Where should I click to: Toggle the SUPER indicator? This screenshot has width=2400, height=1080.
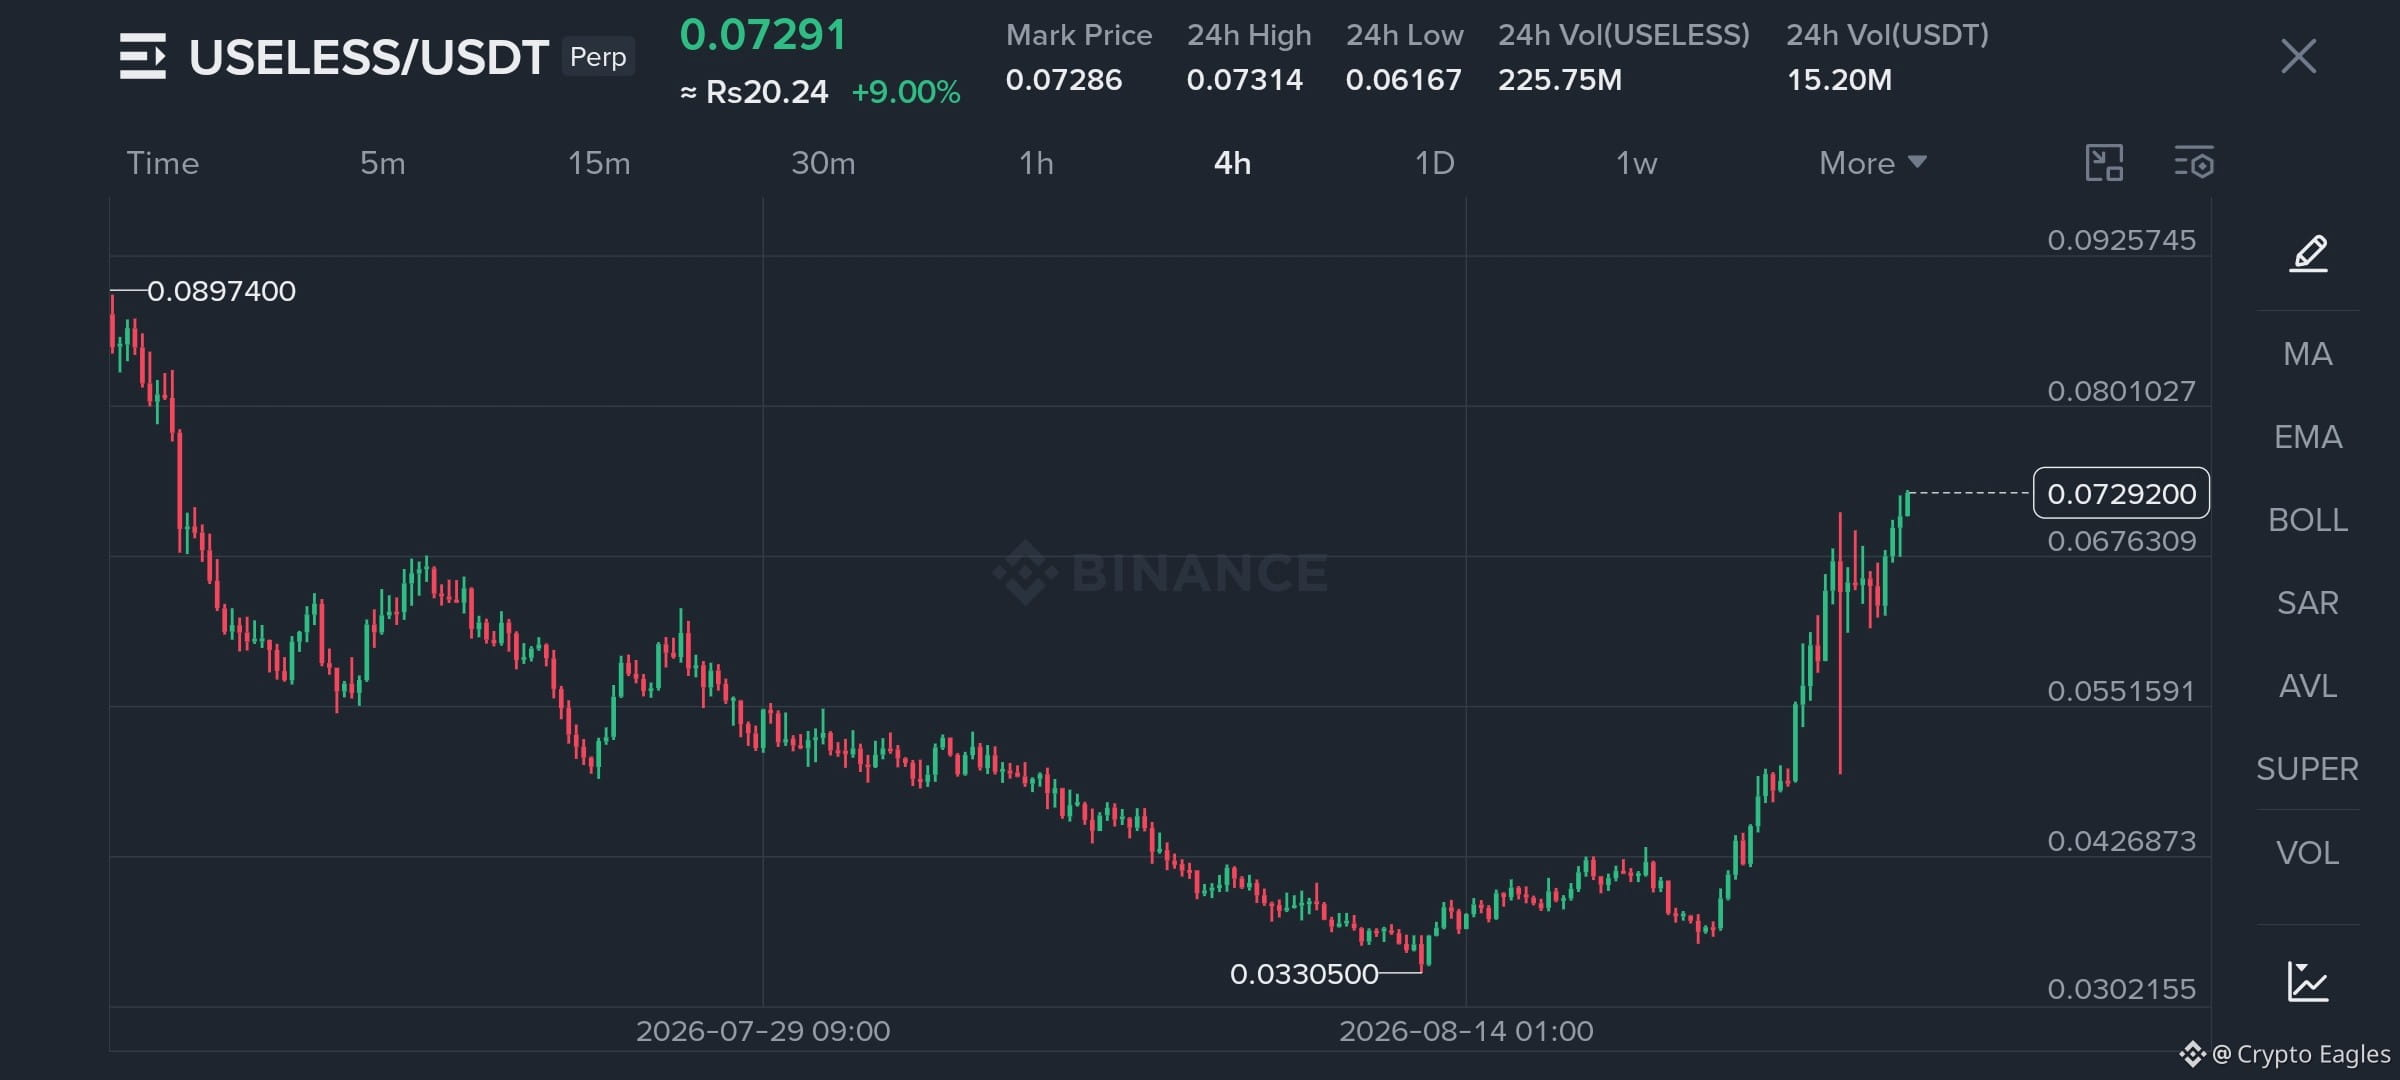pos(2308,769)
